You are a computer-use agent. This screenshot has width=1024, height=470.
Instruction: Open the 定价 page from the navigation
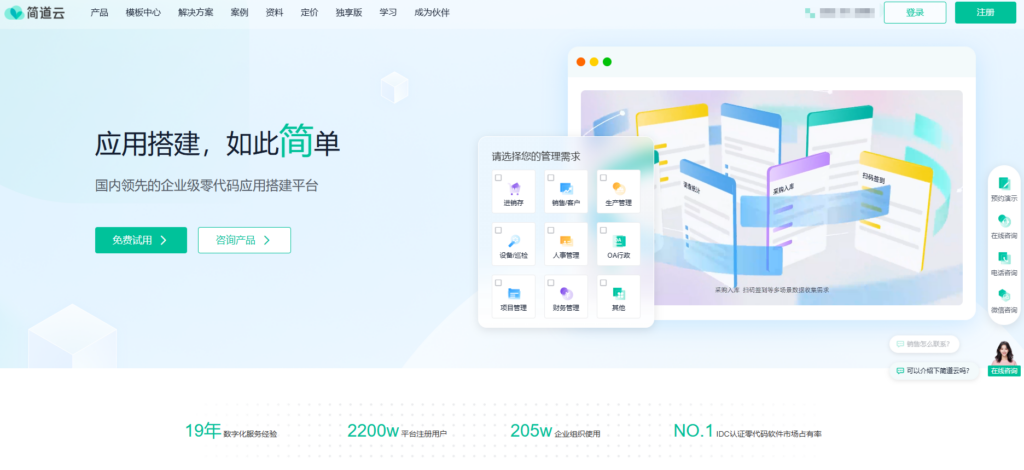point(309,13)
